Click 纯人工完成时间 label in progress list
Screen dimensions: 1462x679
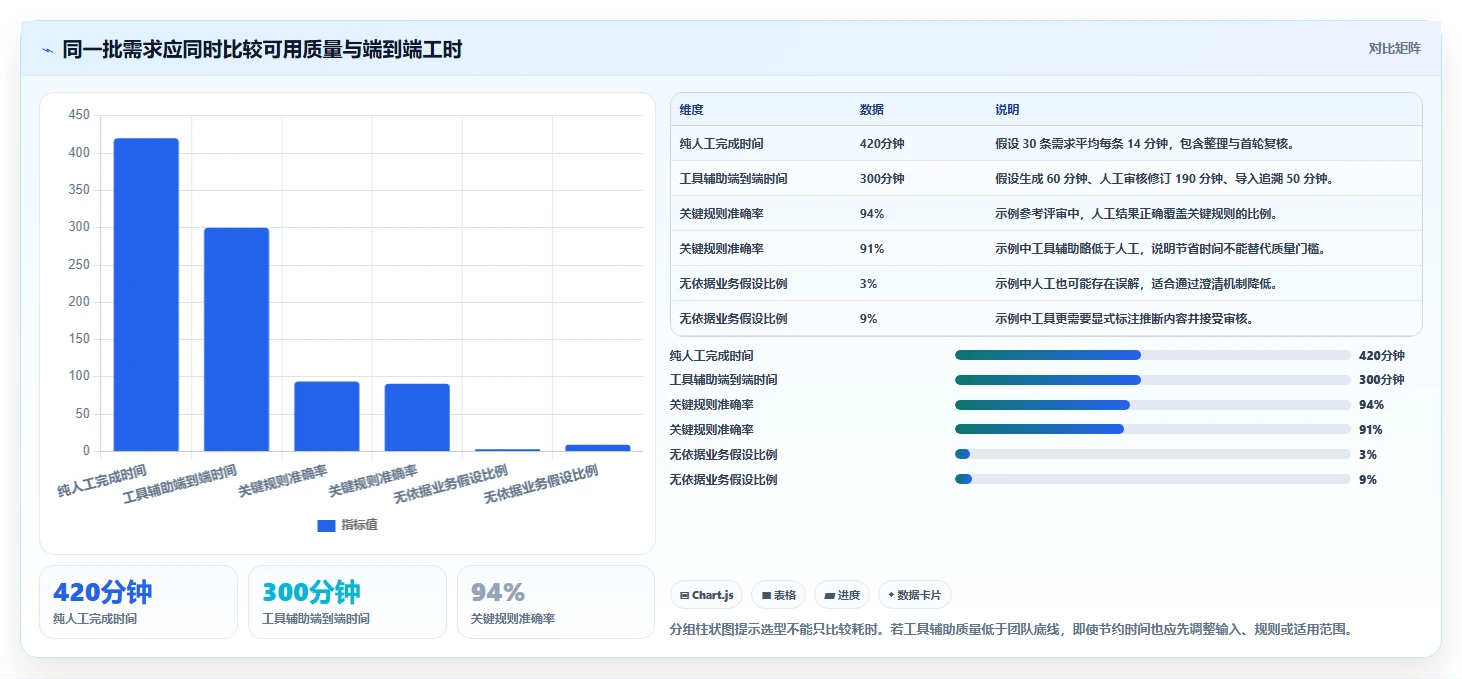[x=711, y=356]
